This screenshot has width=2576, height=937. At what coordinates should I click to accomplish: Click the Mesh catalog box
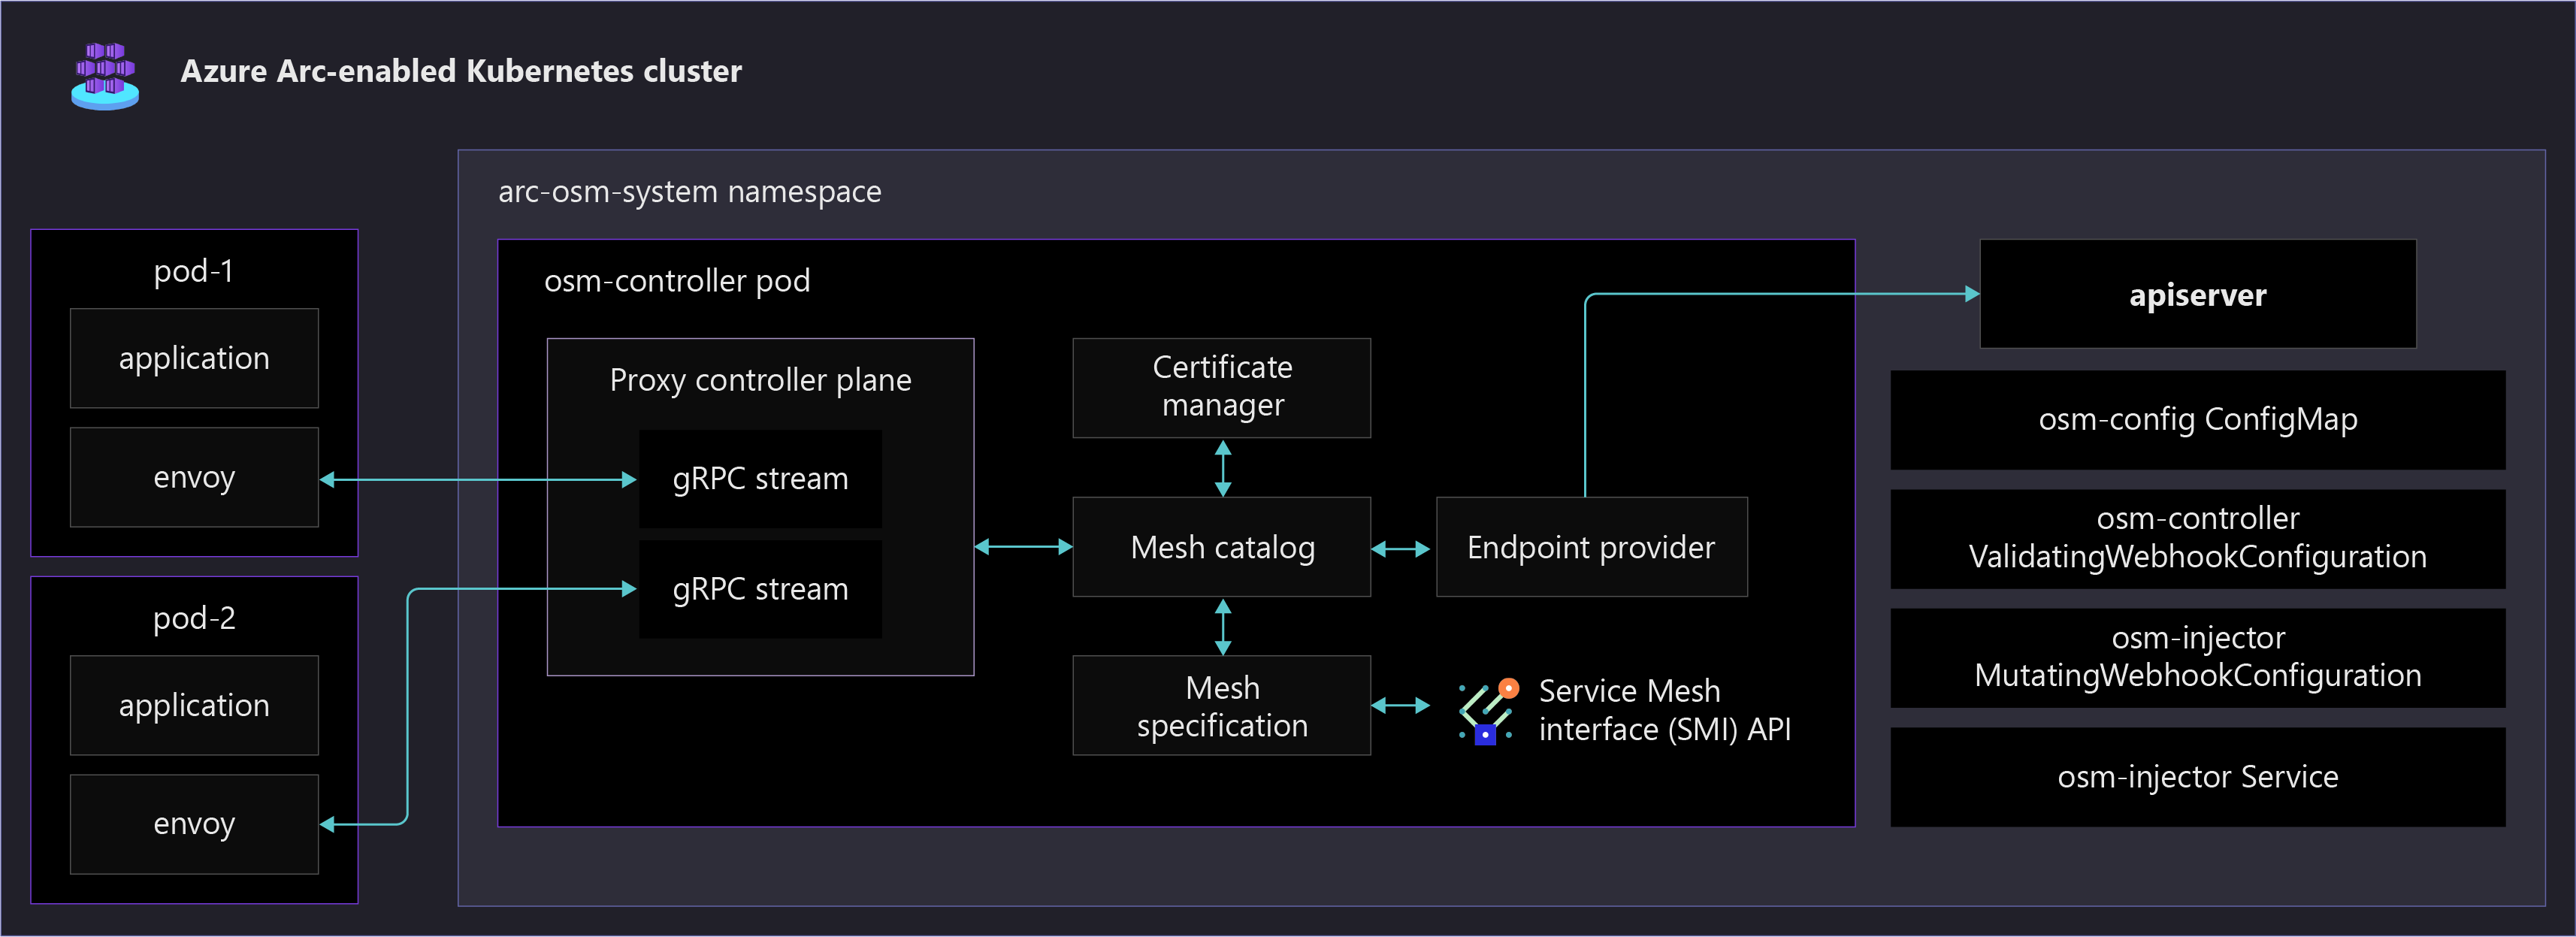click(1221, 547)
